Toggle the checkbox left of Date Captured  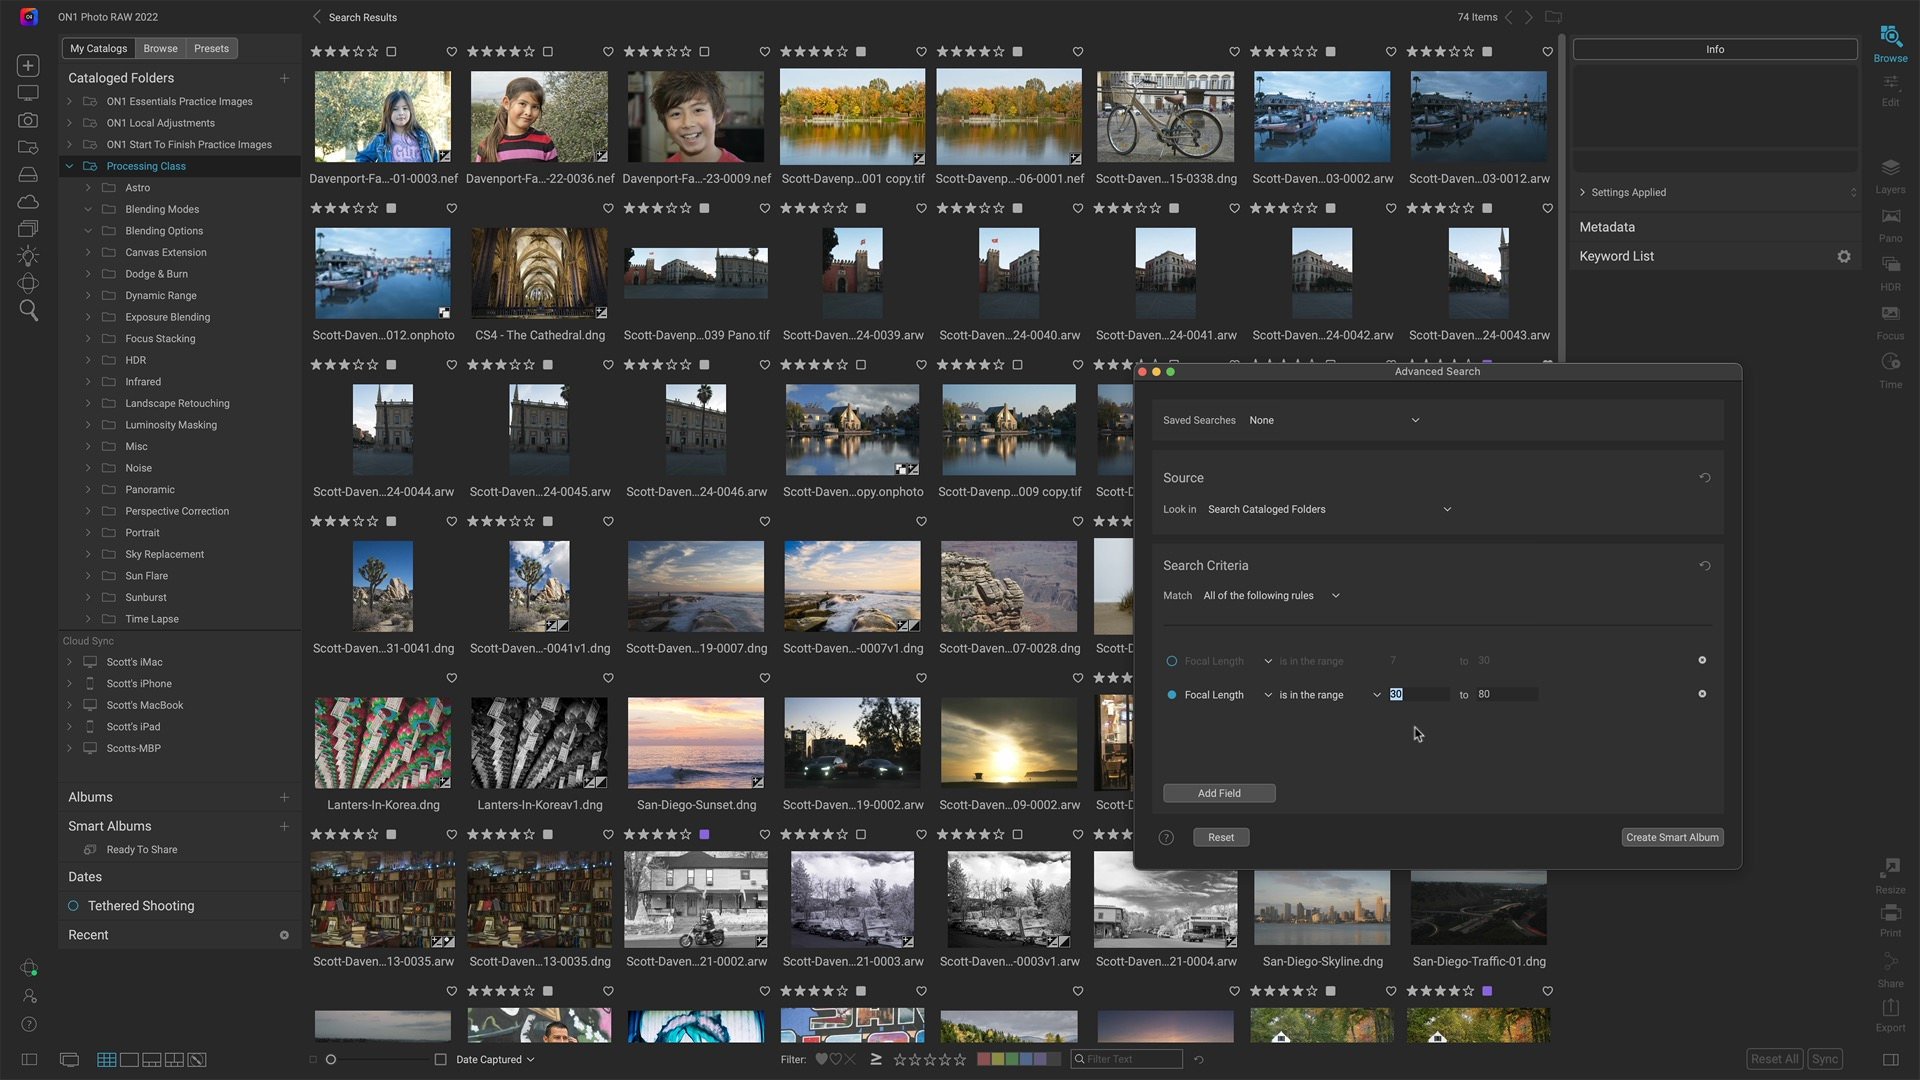(440, 1059)
